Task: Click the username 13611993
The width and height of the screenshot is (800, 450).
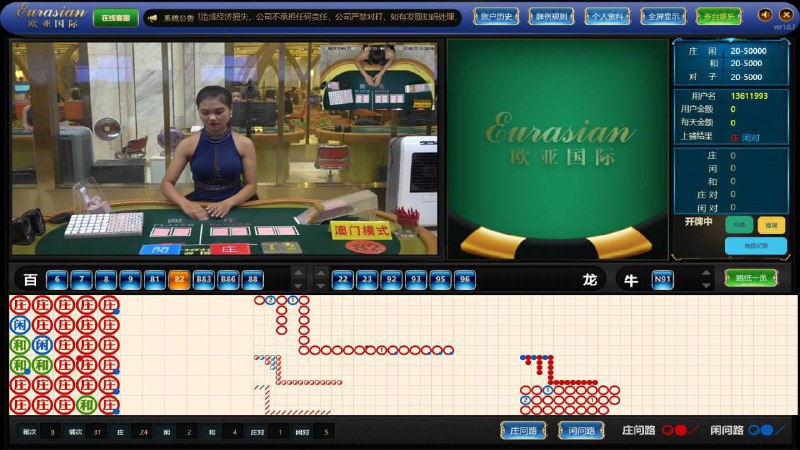Action: pyautogui.click(x=749, y=96)
